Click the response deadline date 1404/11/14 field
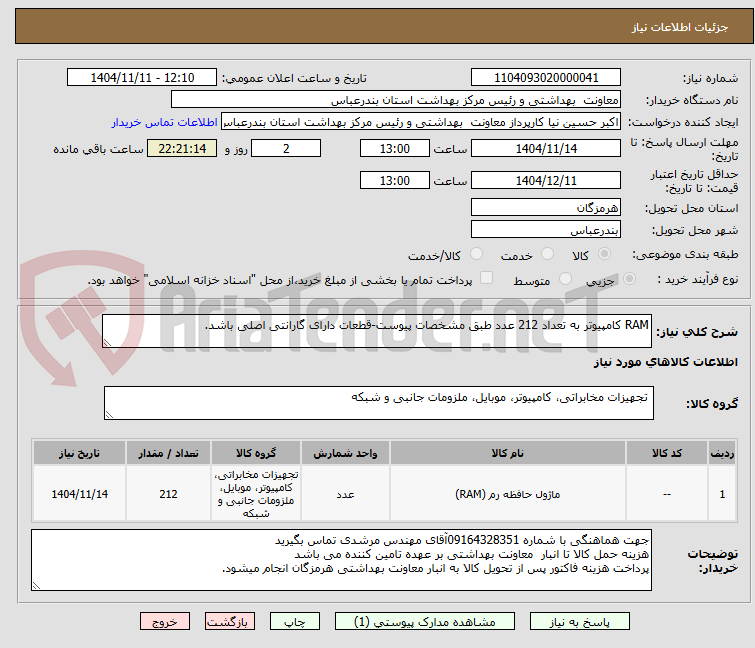This screenshot has height=648, width=755. pos(546,148)
